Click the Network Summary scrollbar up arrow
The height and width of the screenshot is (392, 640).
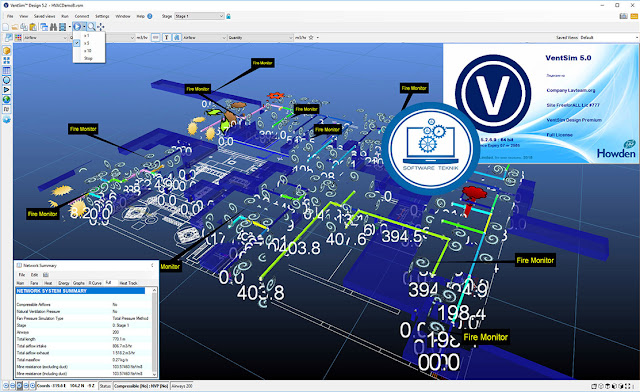[154, 290]
